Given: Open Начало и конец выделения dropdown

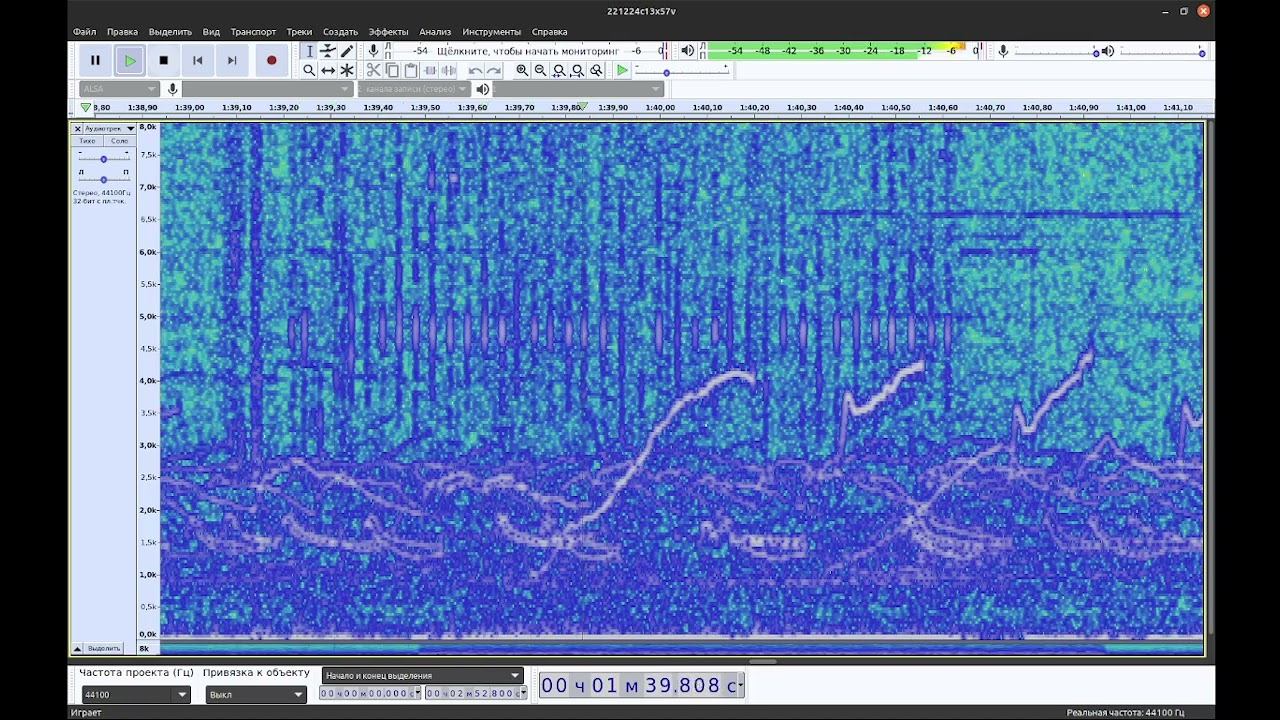Looking at the screenshot, I should pos(423,675).
